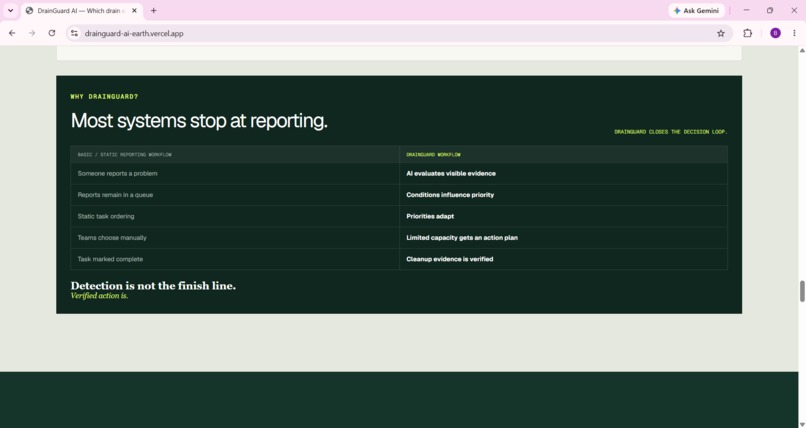The height and width of the screenshot is (428, 806).
Task: Open Chrome three-dot menu
Action: click(794, 33)
